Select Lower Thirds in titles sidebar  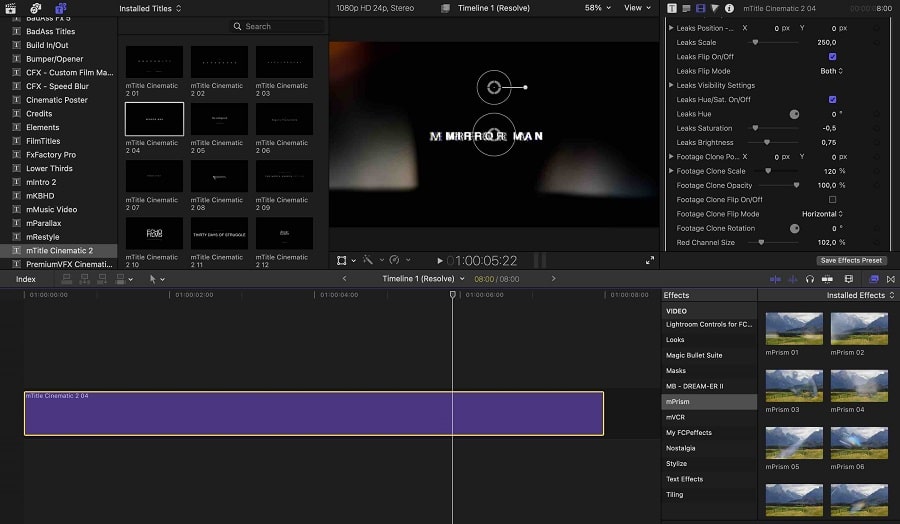click(49, 168)
